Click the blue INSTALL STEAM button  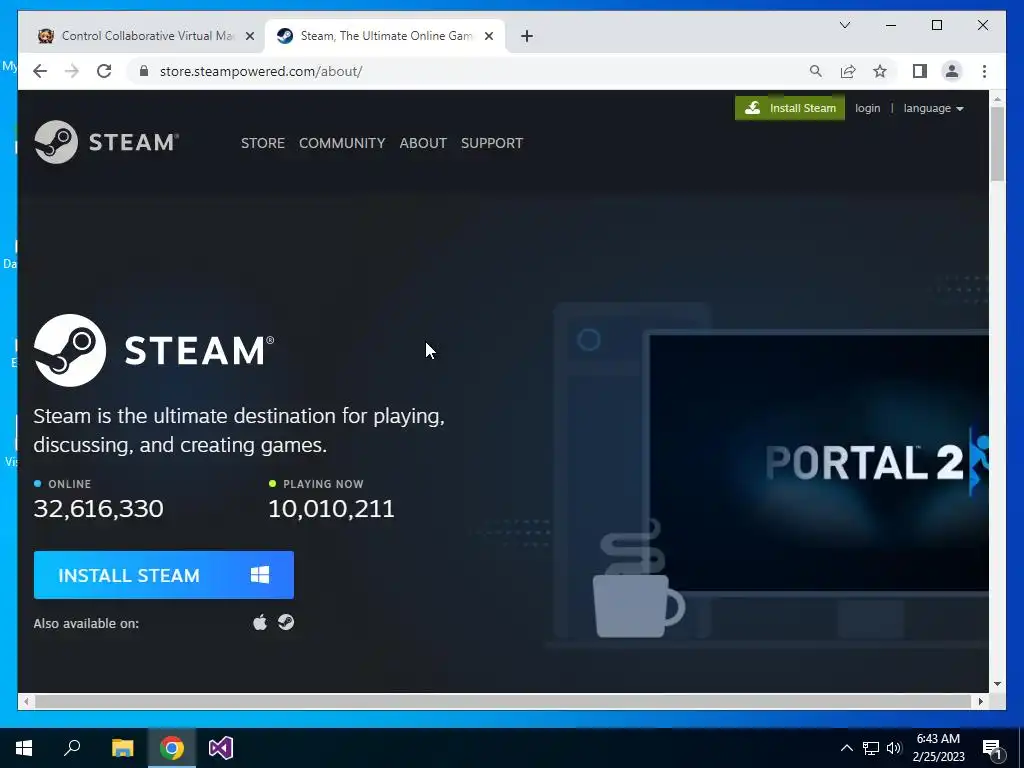pyautogui.click(x=164, y=575)
